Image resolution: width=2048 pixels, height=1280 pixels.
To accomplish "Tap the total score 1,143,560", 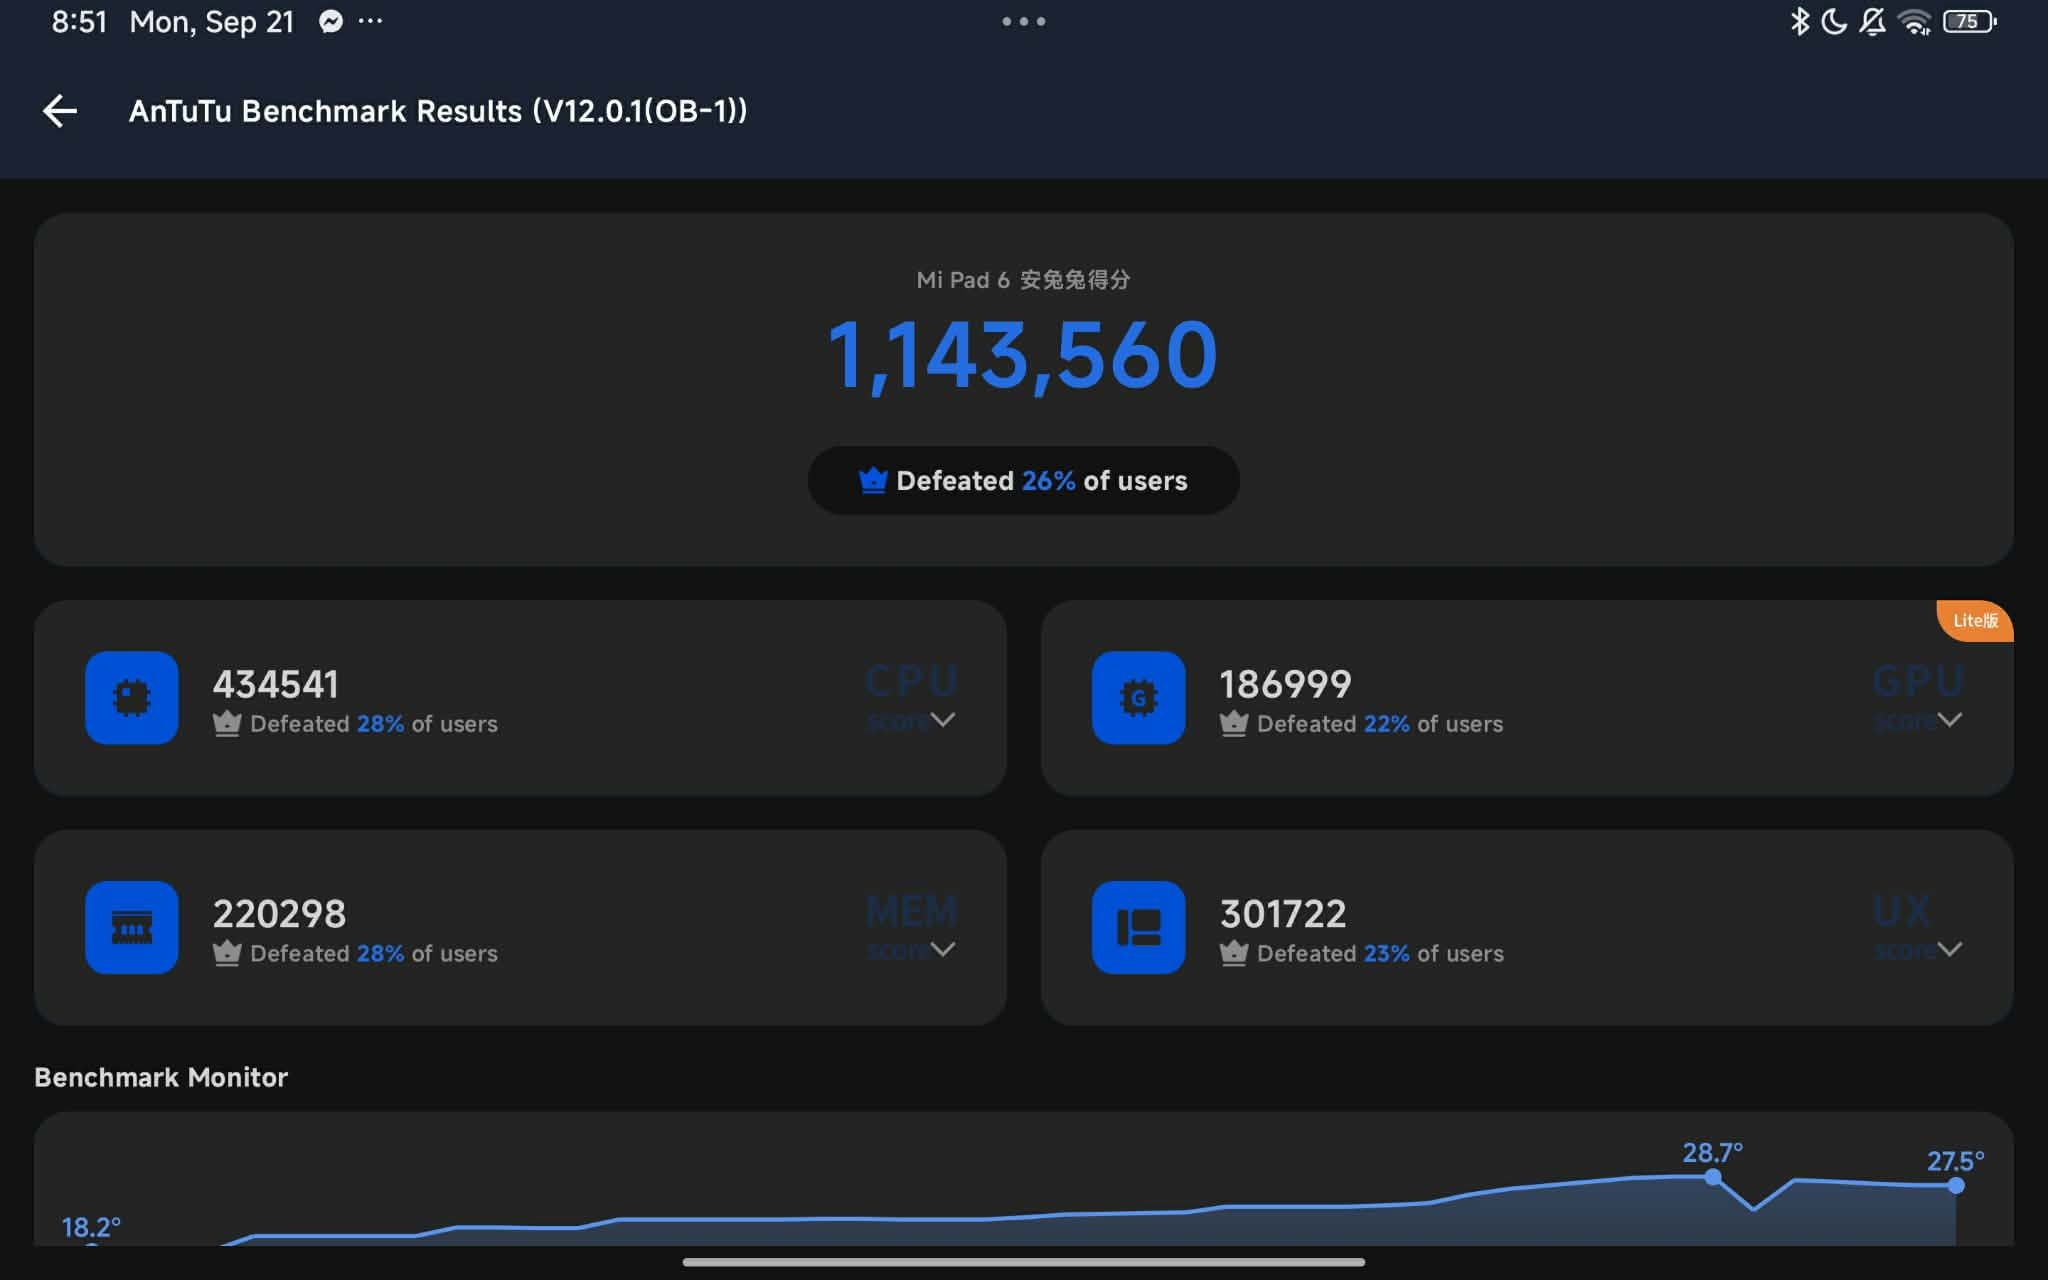I will (1023, 356).
